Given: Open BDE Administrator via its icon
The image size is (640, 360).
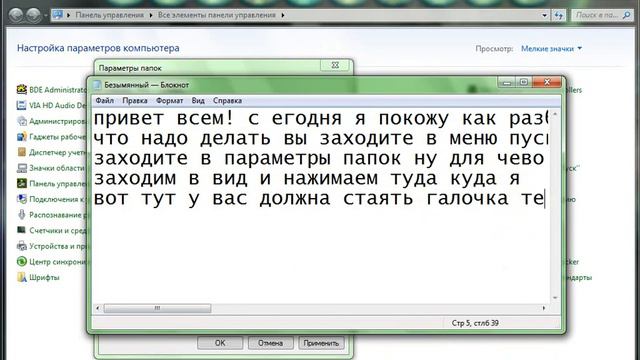Looking at the screenshot, I should coord(22,89).
